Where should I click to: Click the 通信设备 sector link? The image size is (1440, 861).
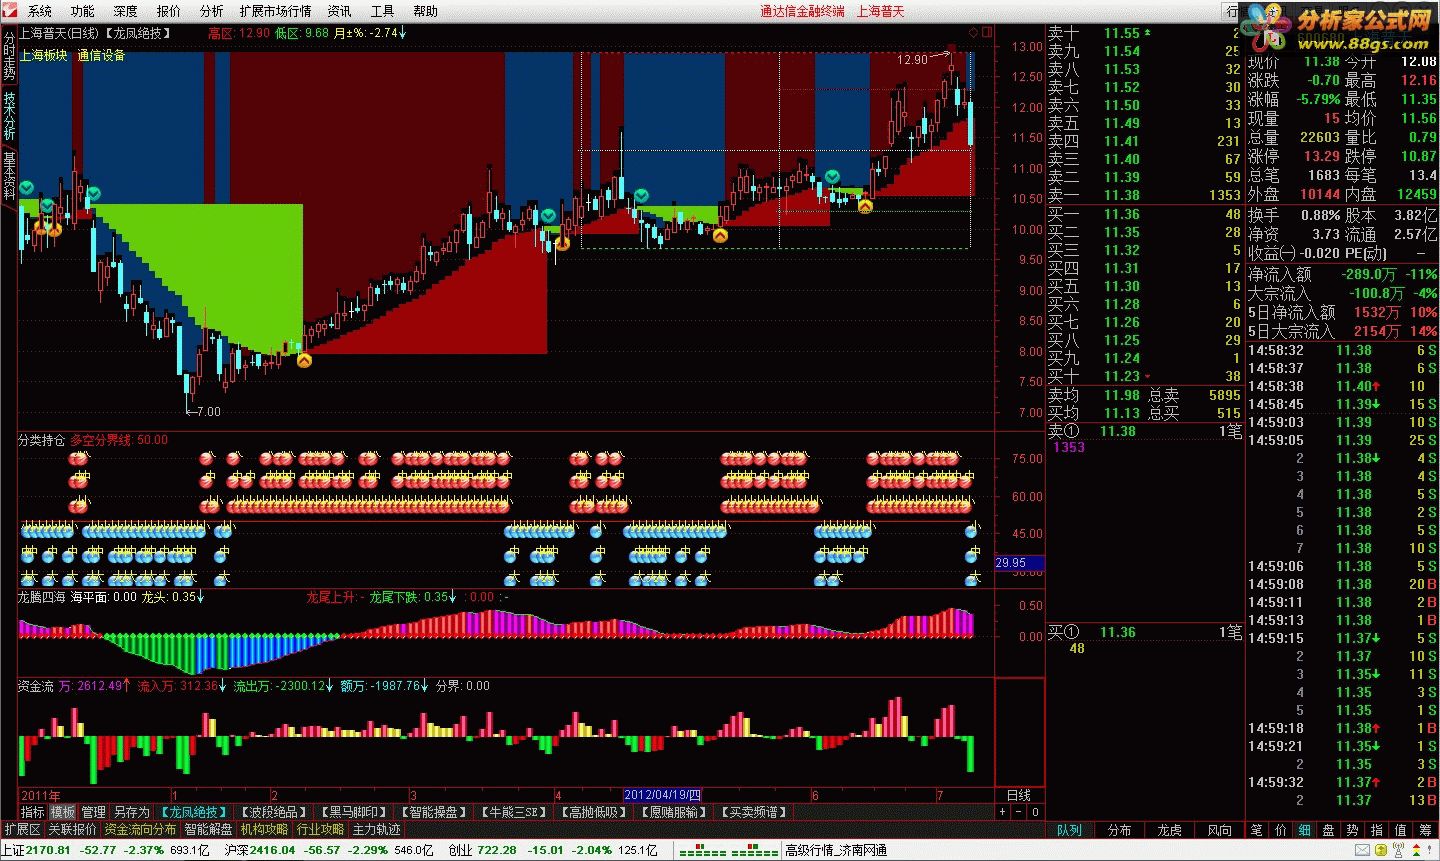point(101,56)
